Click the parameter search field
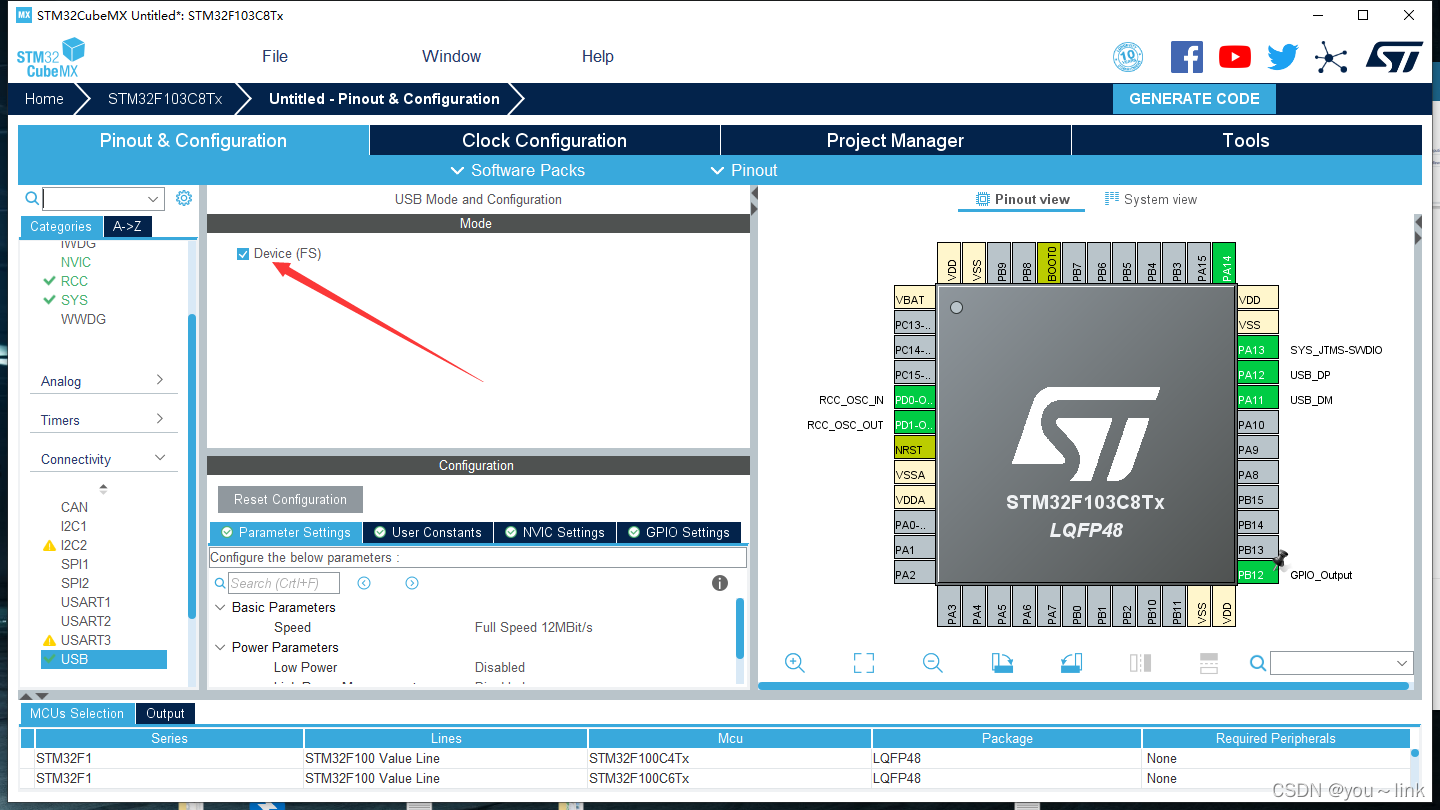1440x810 pixels. (284, 583)
